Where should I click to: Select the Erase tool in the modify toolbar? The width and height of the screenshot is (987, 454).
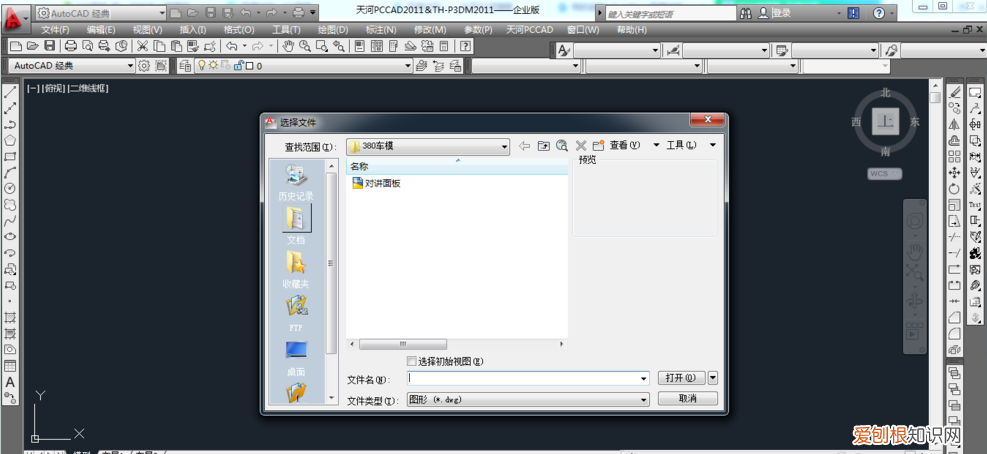[x=954, y=92]
